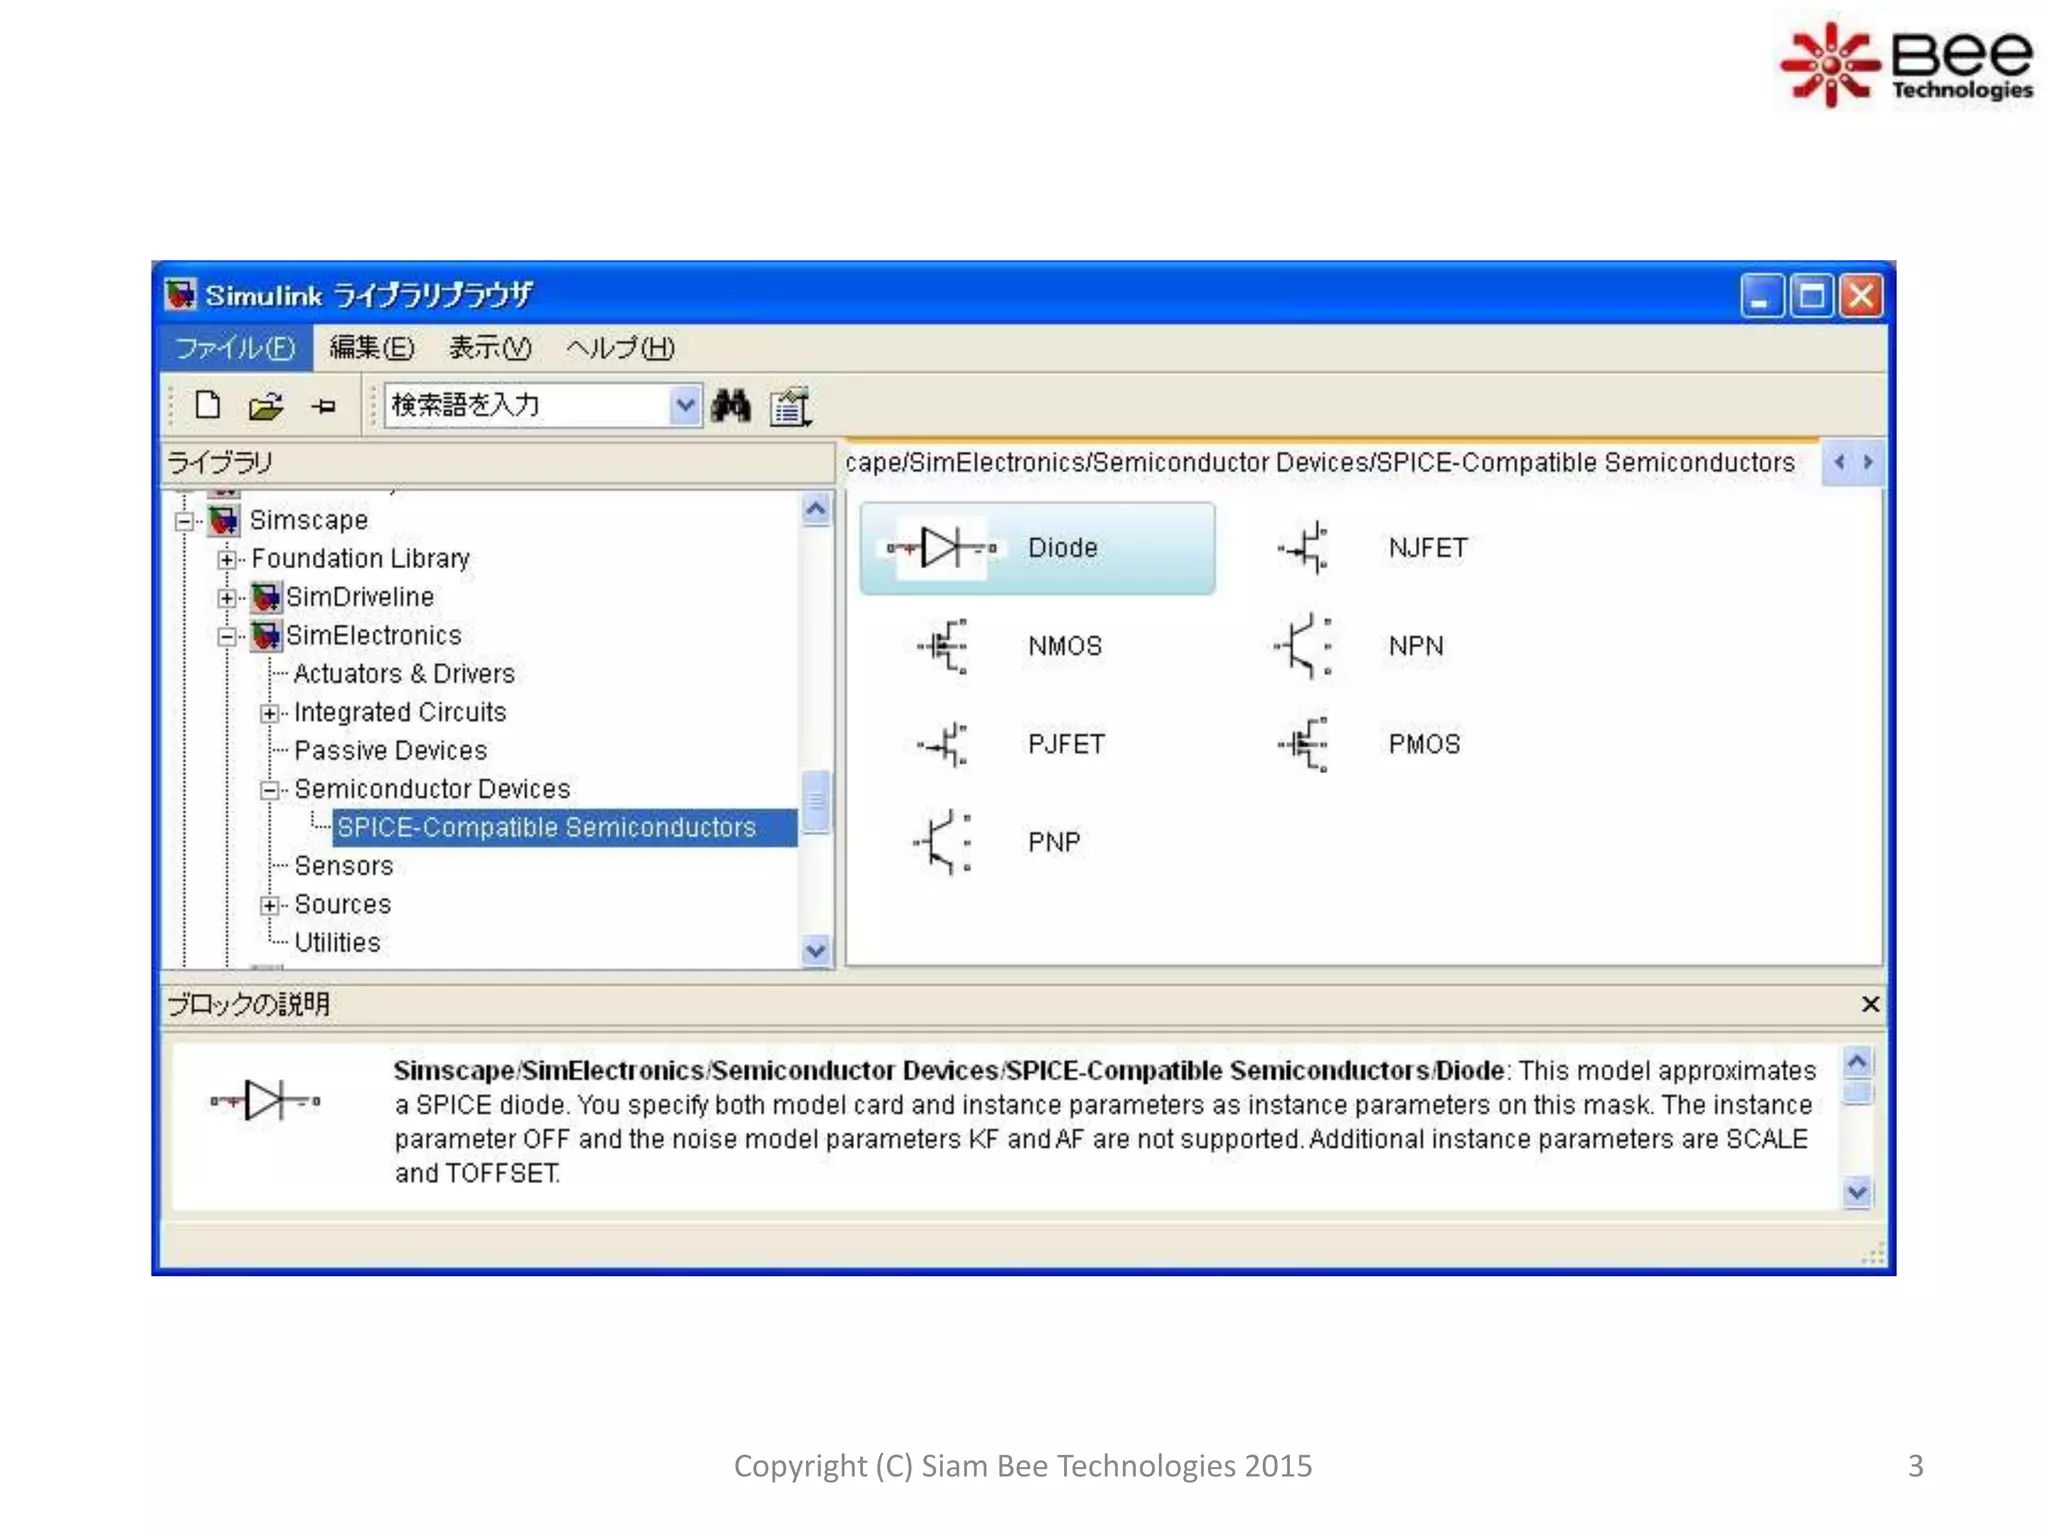Click the SimElectronics library icon
Image resolution: width=2048 pixels, height=1536 pixels.
(x=265, y=635)
